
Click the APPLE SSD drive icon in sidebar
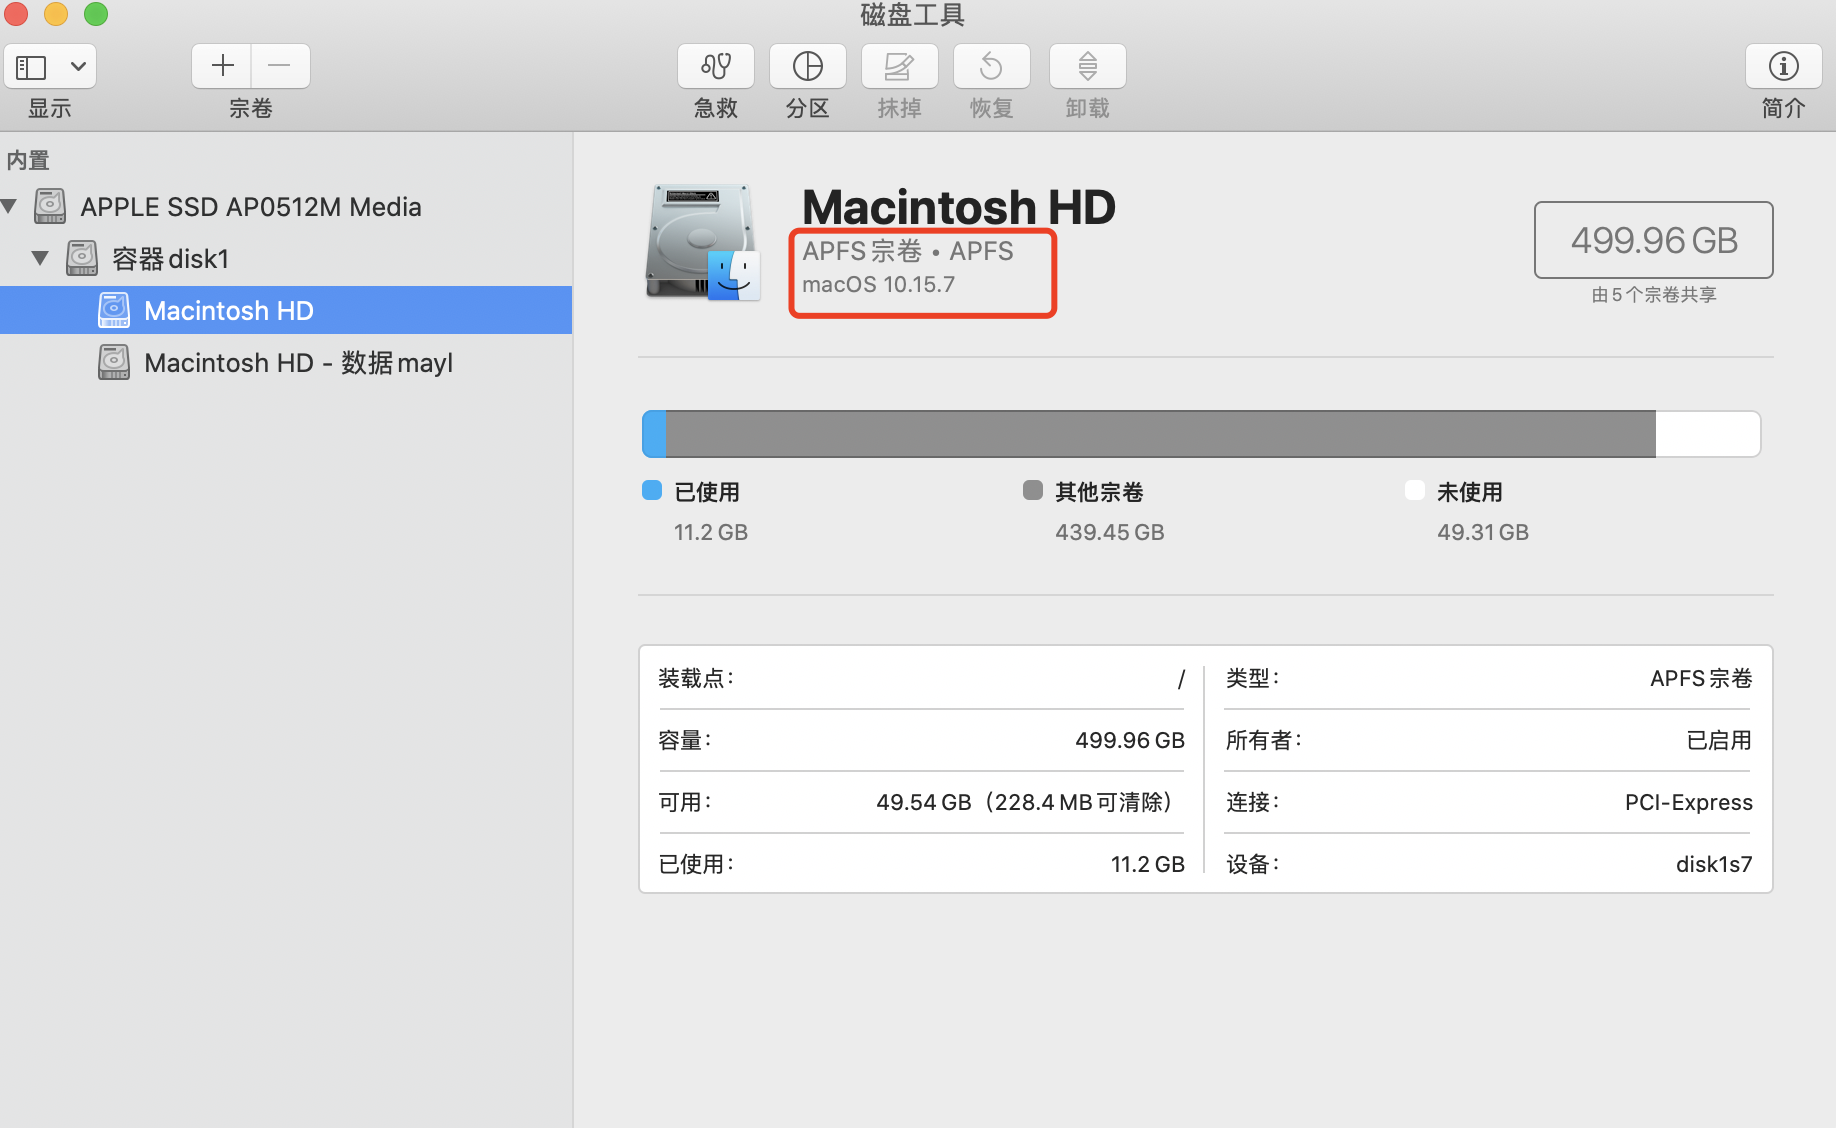pos(50,206)
